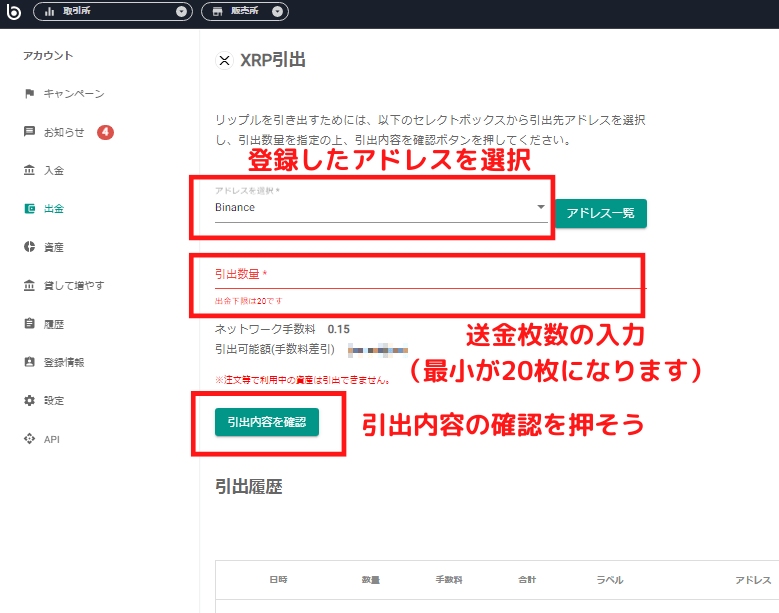Open 貸して増やす menu item
Image resolution: width=779 pixels, height=613 pixels.
[73, 286]
